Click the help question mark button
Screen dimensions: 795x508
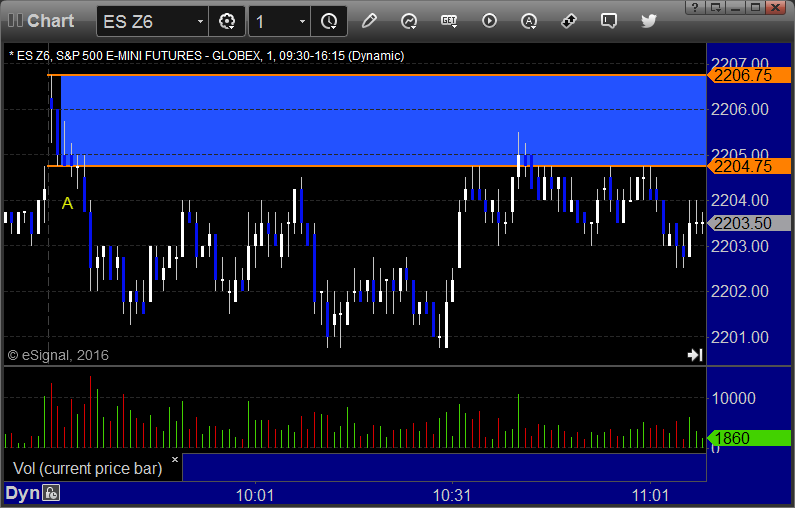(695, 7)
